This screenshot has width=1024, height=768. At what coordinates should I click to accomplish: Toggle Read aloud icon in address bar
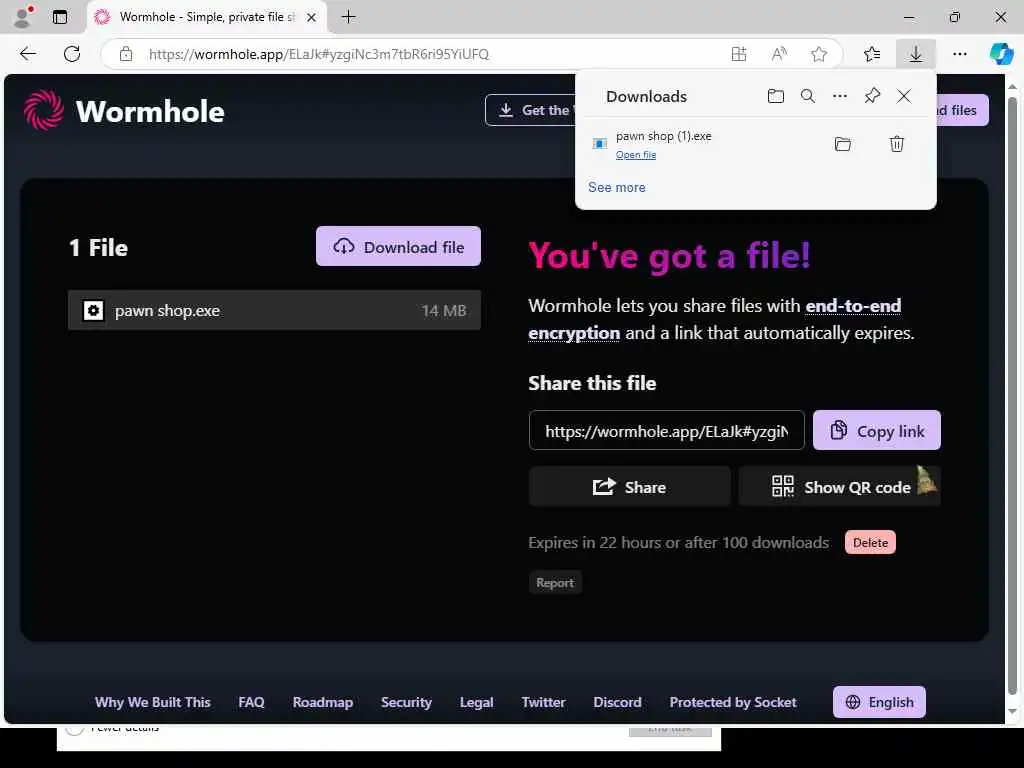[778, 54]
